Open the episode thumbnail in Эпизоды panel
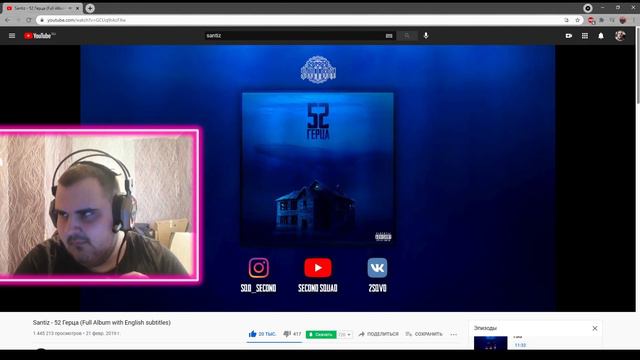Image resolution: width=640 pixels, height=360 pixels. click(491, 343)
